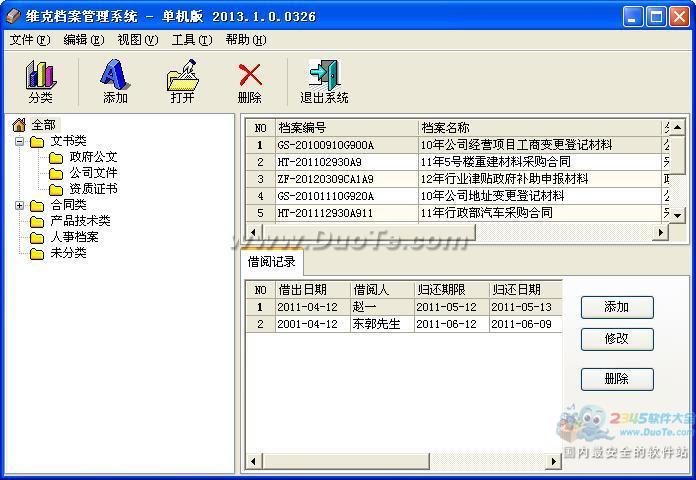Click archive list vertical scrollbar down arrow

pos(677,215)
